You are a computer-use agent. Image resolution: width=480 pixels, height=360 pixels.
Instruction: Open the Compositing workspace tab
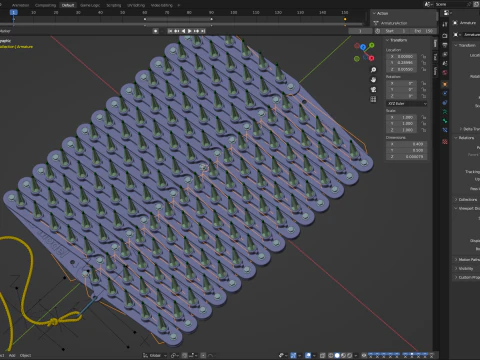(x=45, y=5)
